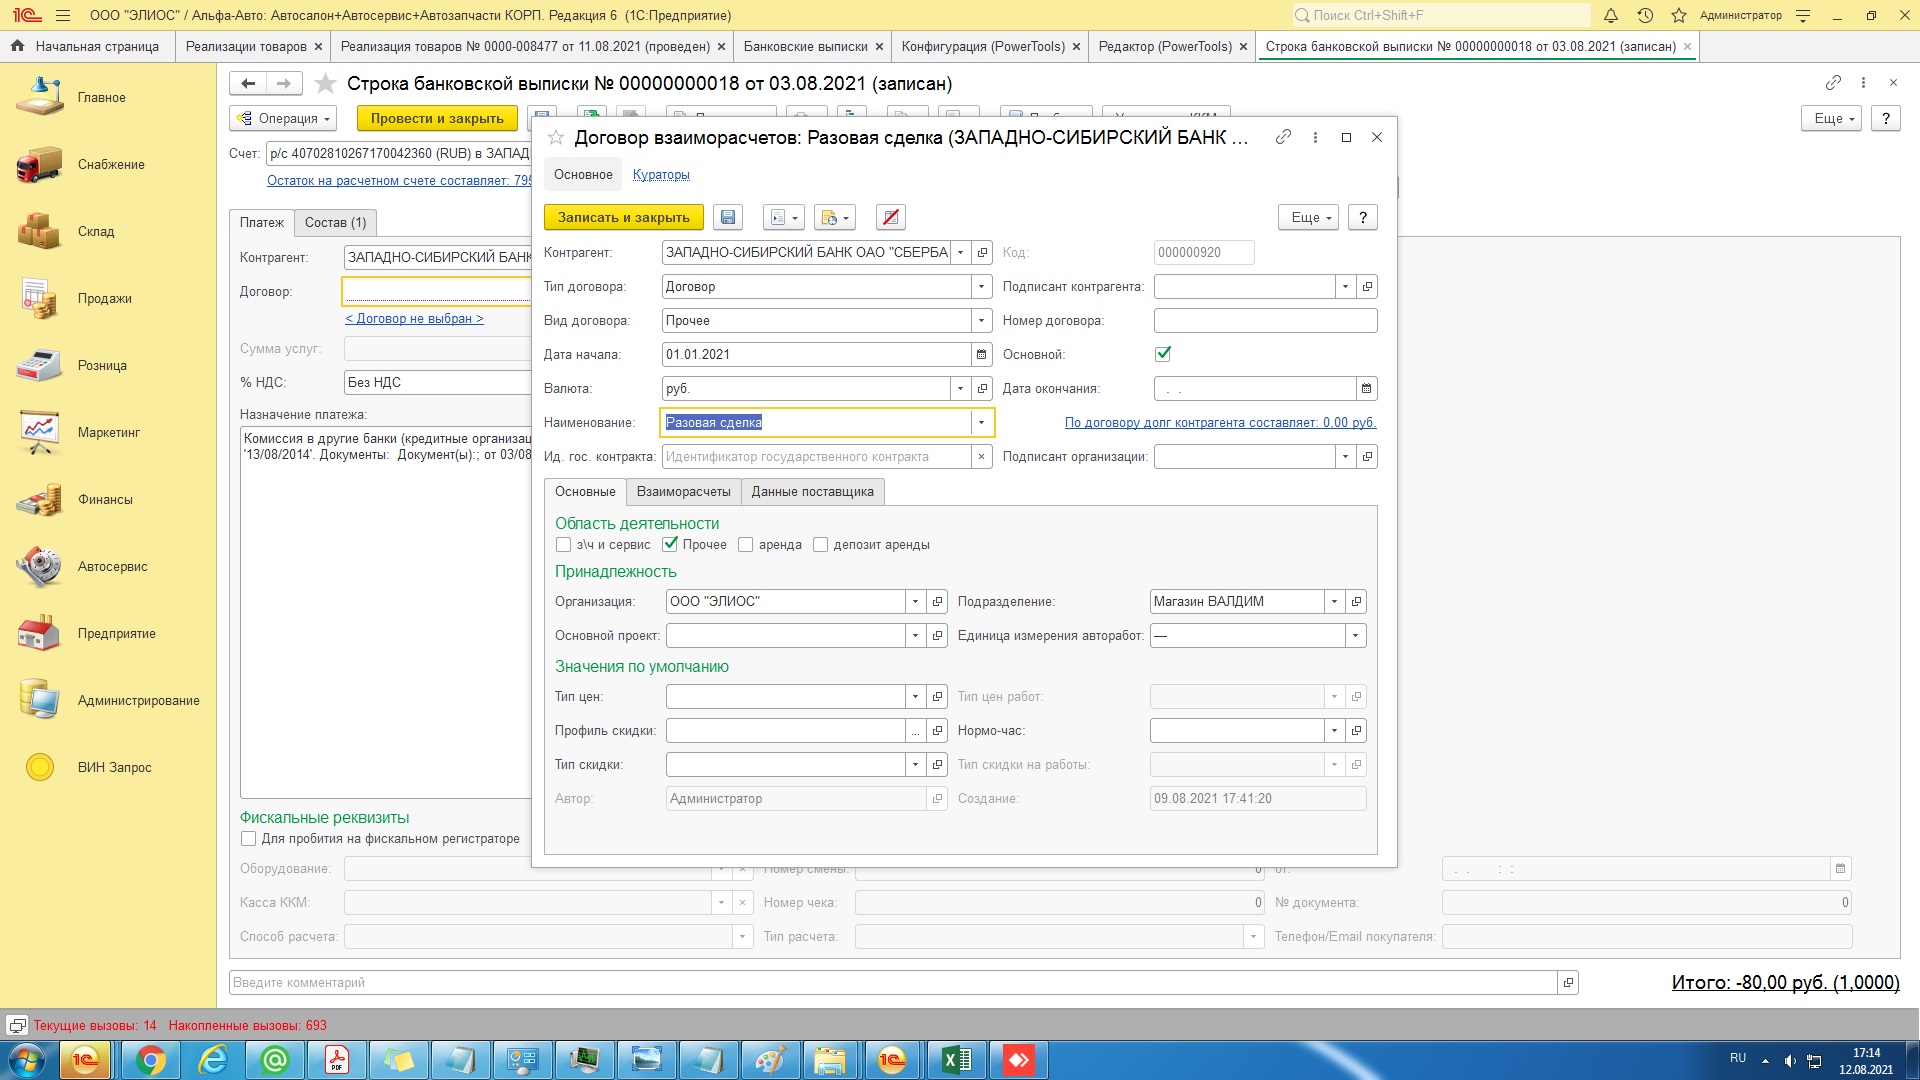Click the help question button in contract dialog
Viewport: 1920px width, 1080px height.
point(1362,217)
